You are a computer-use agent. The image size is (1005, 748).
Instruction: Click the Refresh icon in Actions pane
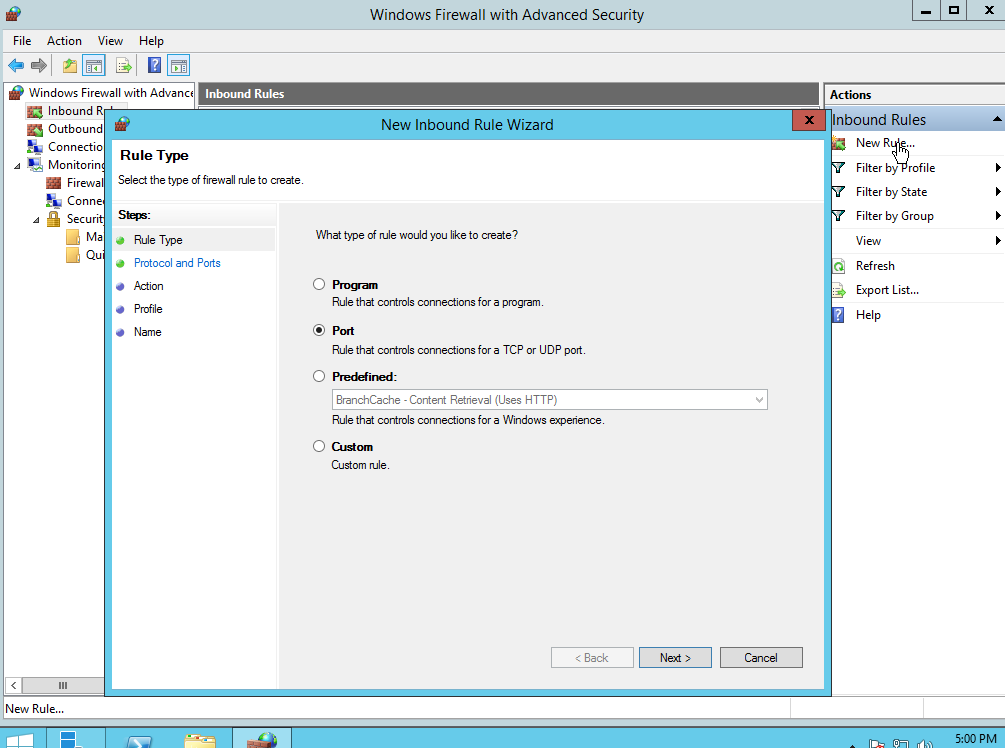838,266
